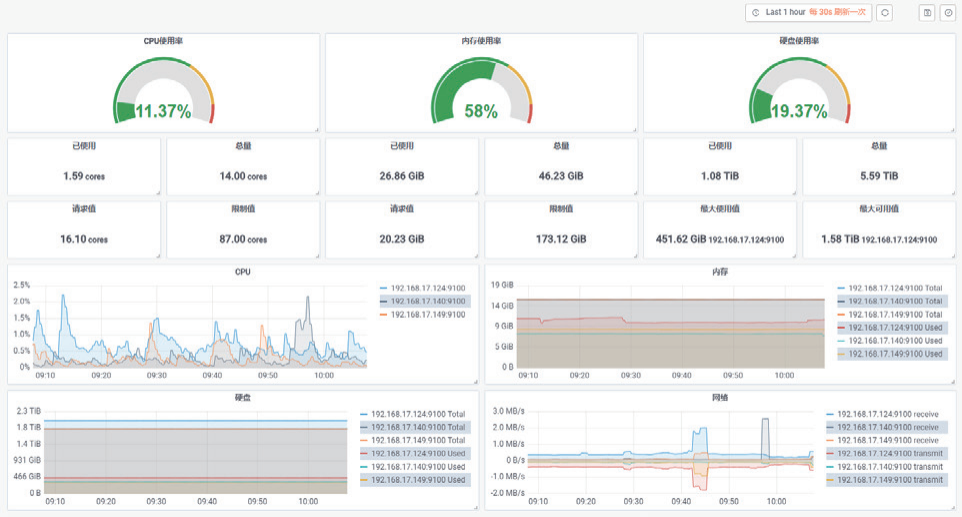Click the 14.00 cores 总量 stat panel
Viewport: 962px width, 517px height.
(x=243, y=167)
